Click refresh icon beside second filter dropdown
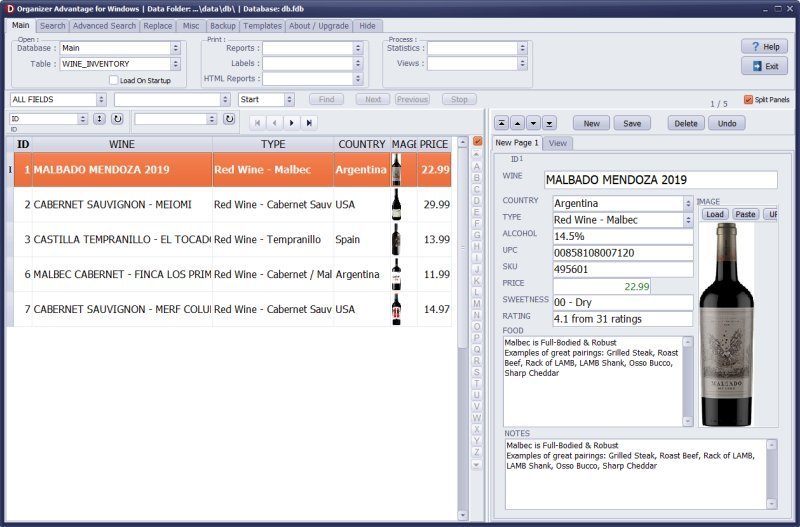Viewport: 800px width, 527px height. click(x=229, y=119)
